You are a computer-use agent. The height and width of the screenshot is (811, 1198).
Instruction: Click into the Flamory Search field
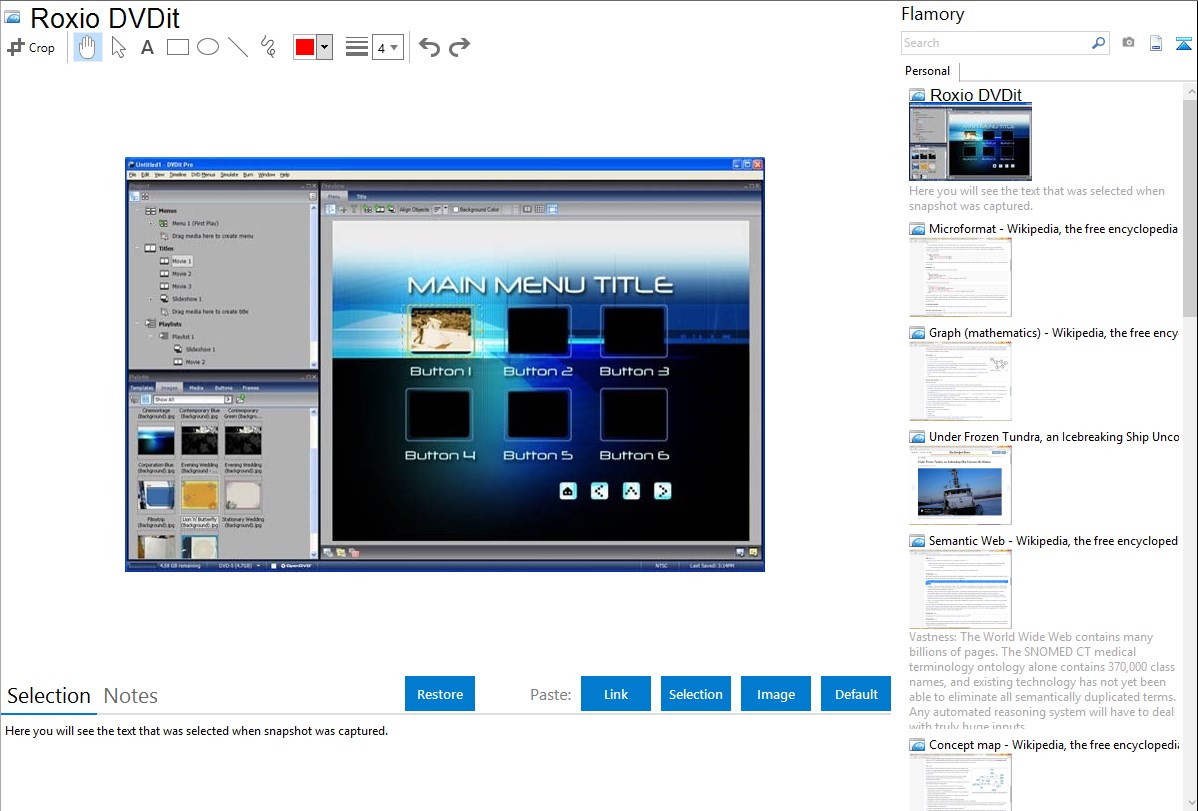pyautogui.click(x=996, y=43)
